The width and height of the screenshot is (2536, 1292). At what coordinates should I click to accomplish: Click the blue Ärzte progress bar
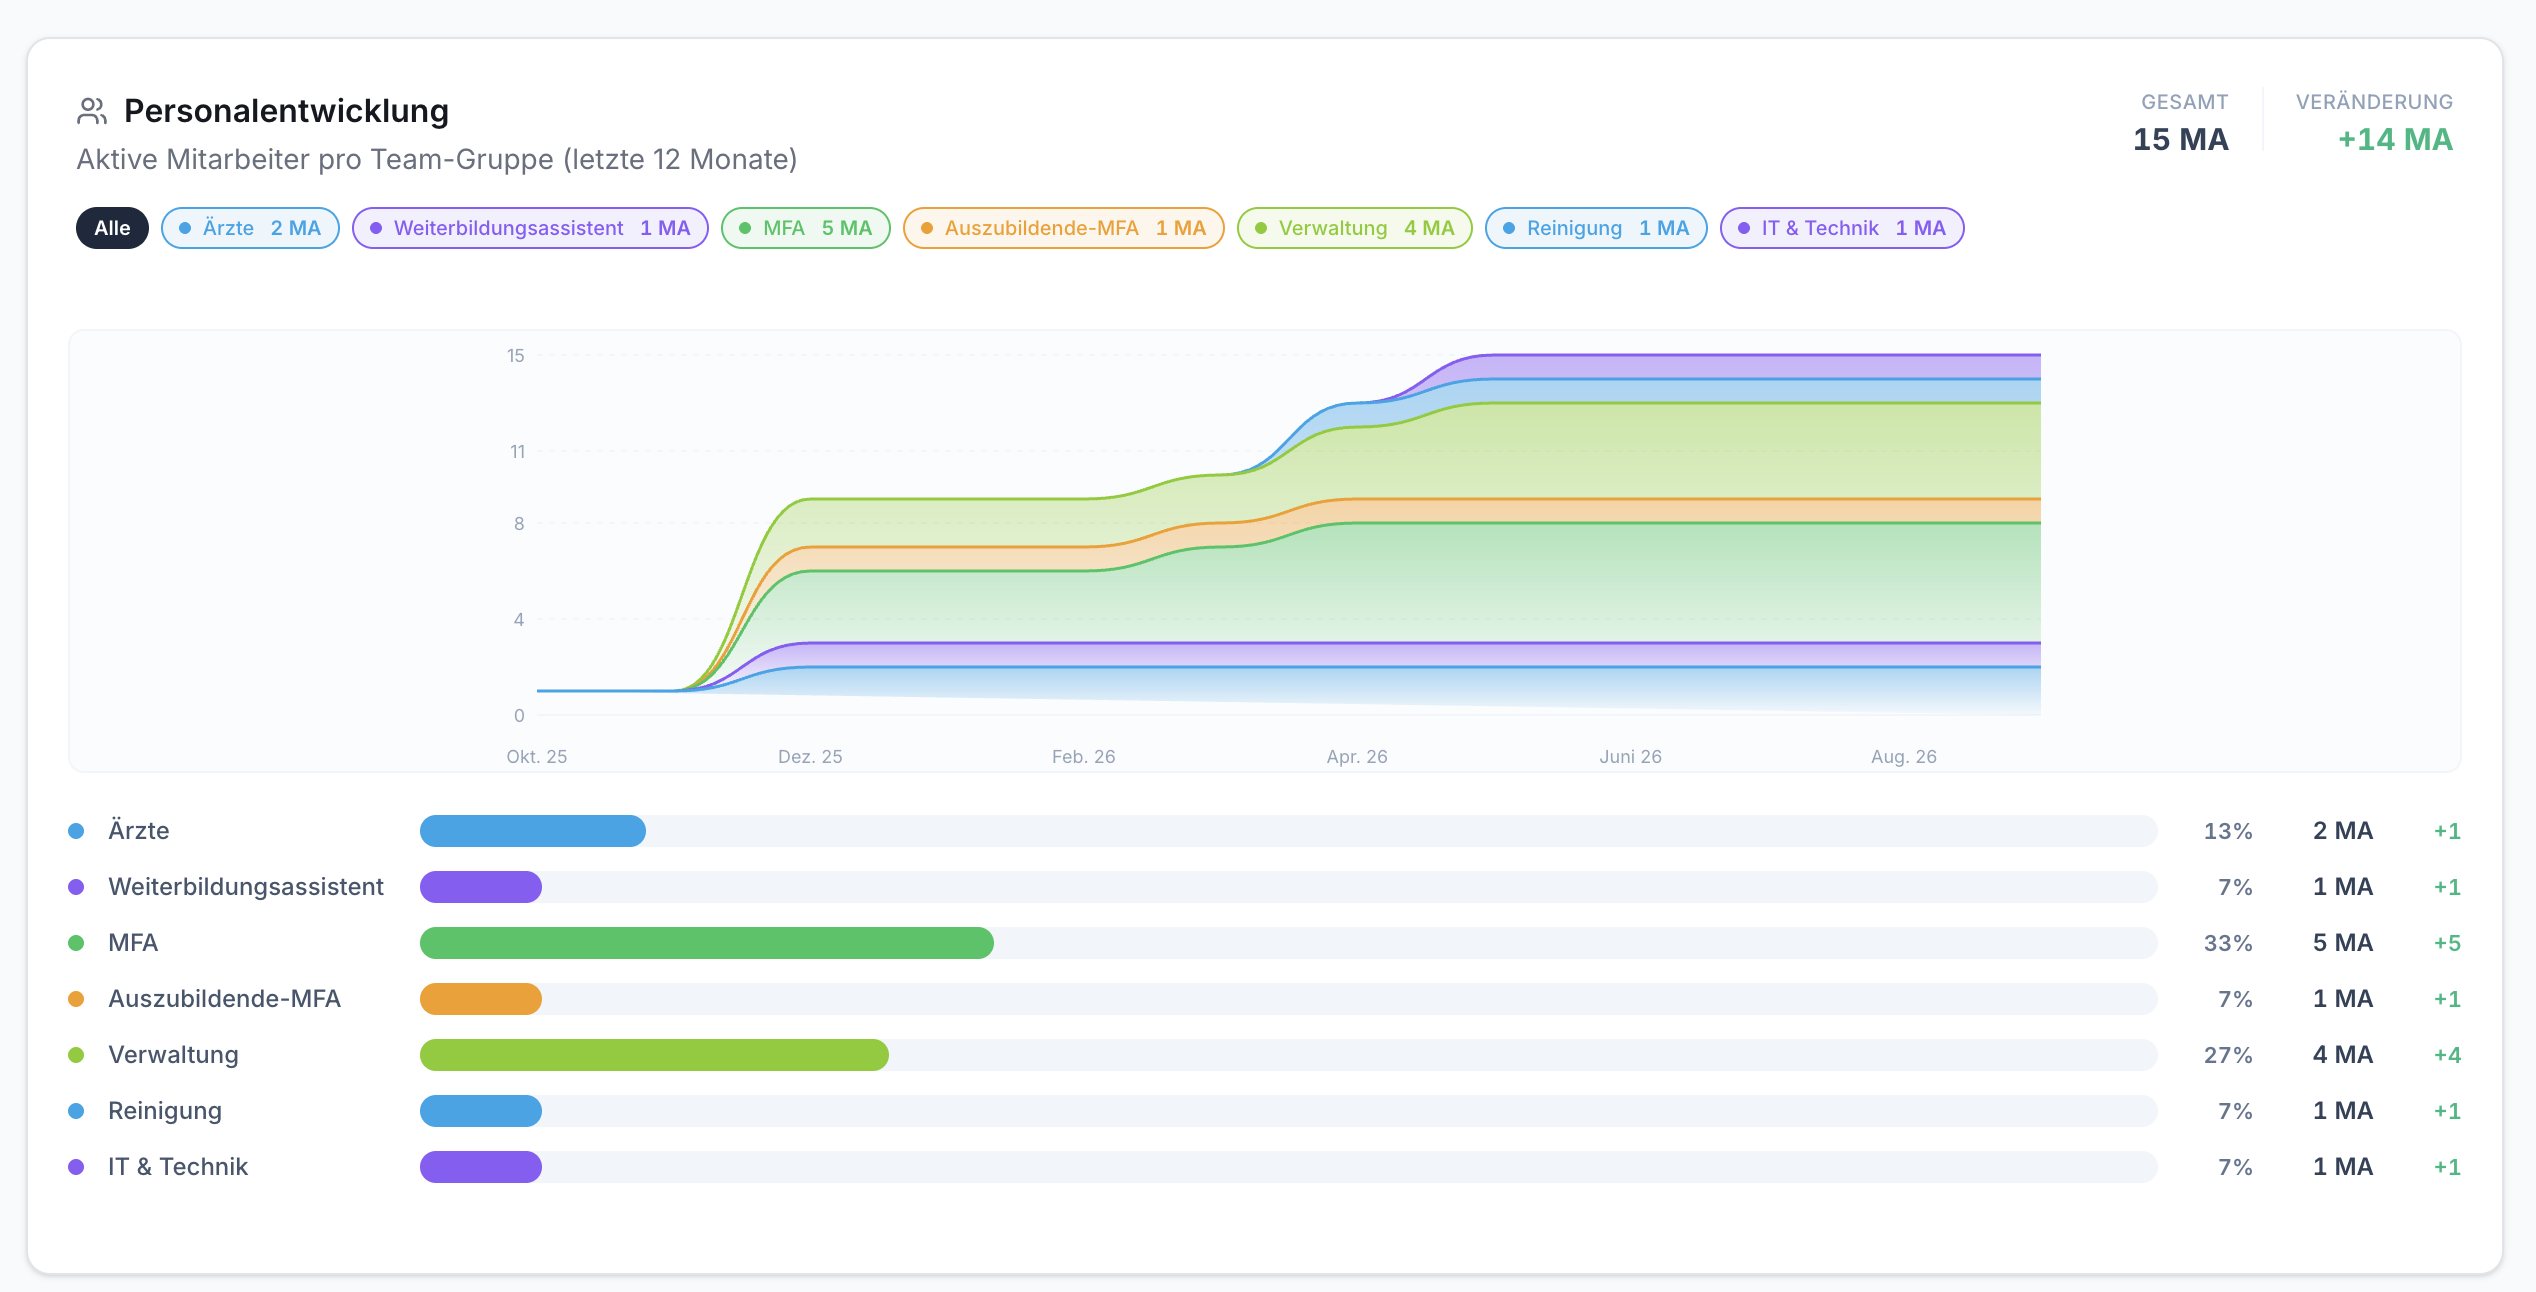pyautogui.click(x=533, y=831)
